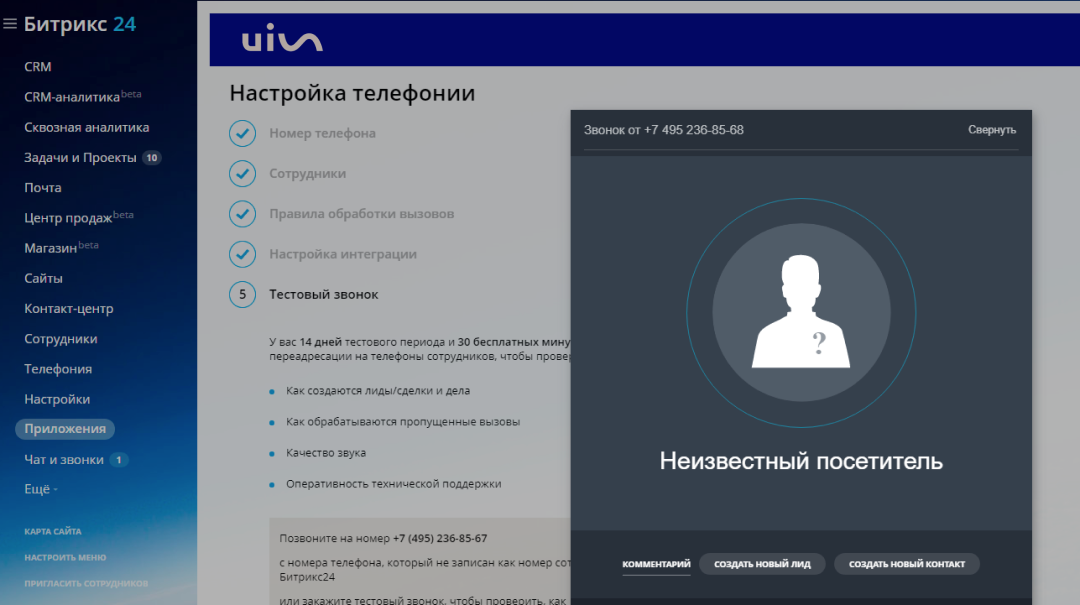
Task: Open the Настройка интеграции step
Action: click(343, 254)
